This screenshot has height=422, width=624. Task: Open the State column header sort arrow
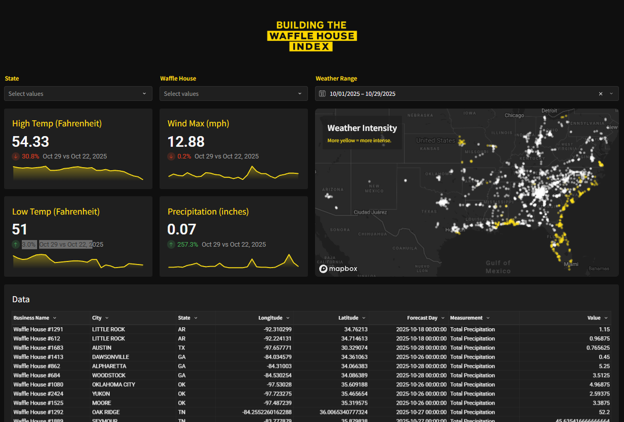[x=196, y=318]
